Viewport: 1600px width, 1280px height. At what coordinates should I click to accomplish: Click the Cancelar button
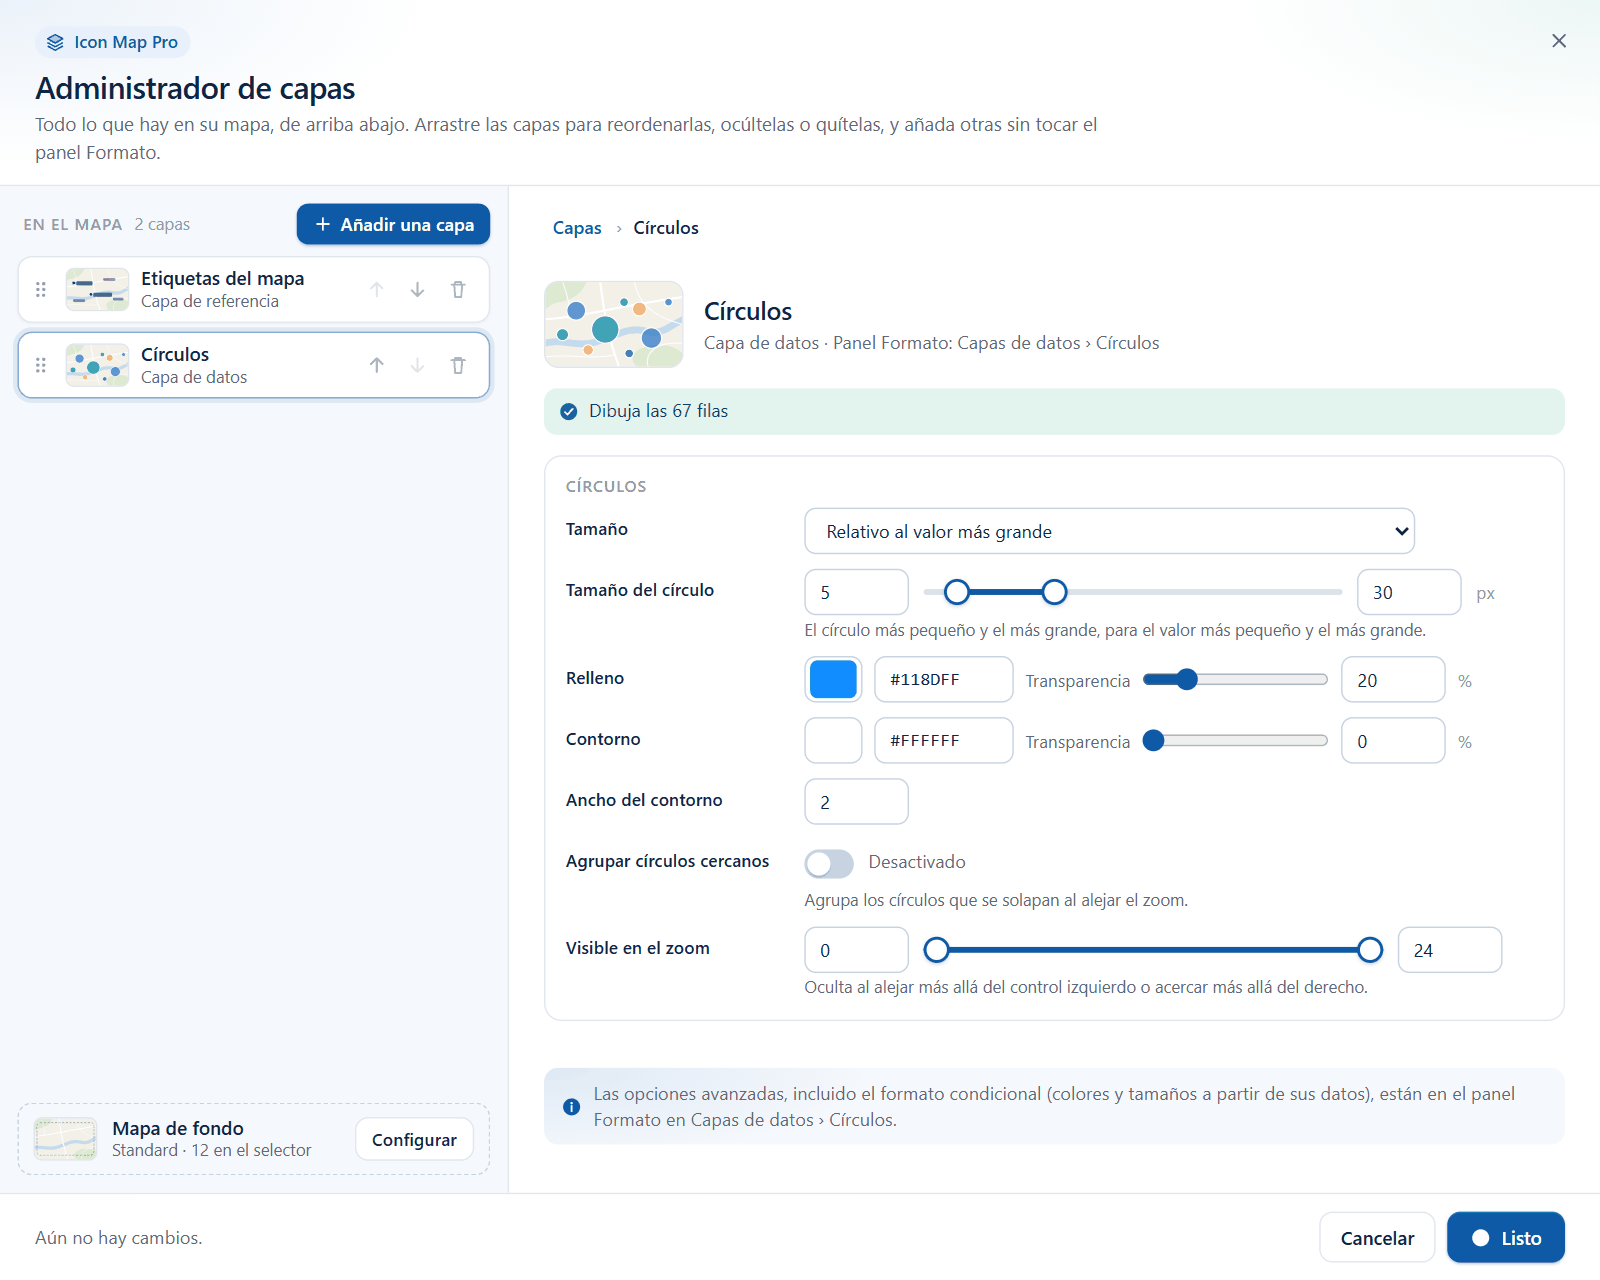pyautogui.click(x=1377, y=1238)
